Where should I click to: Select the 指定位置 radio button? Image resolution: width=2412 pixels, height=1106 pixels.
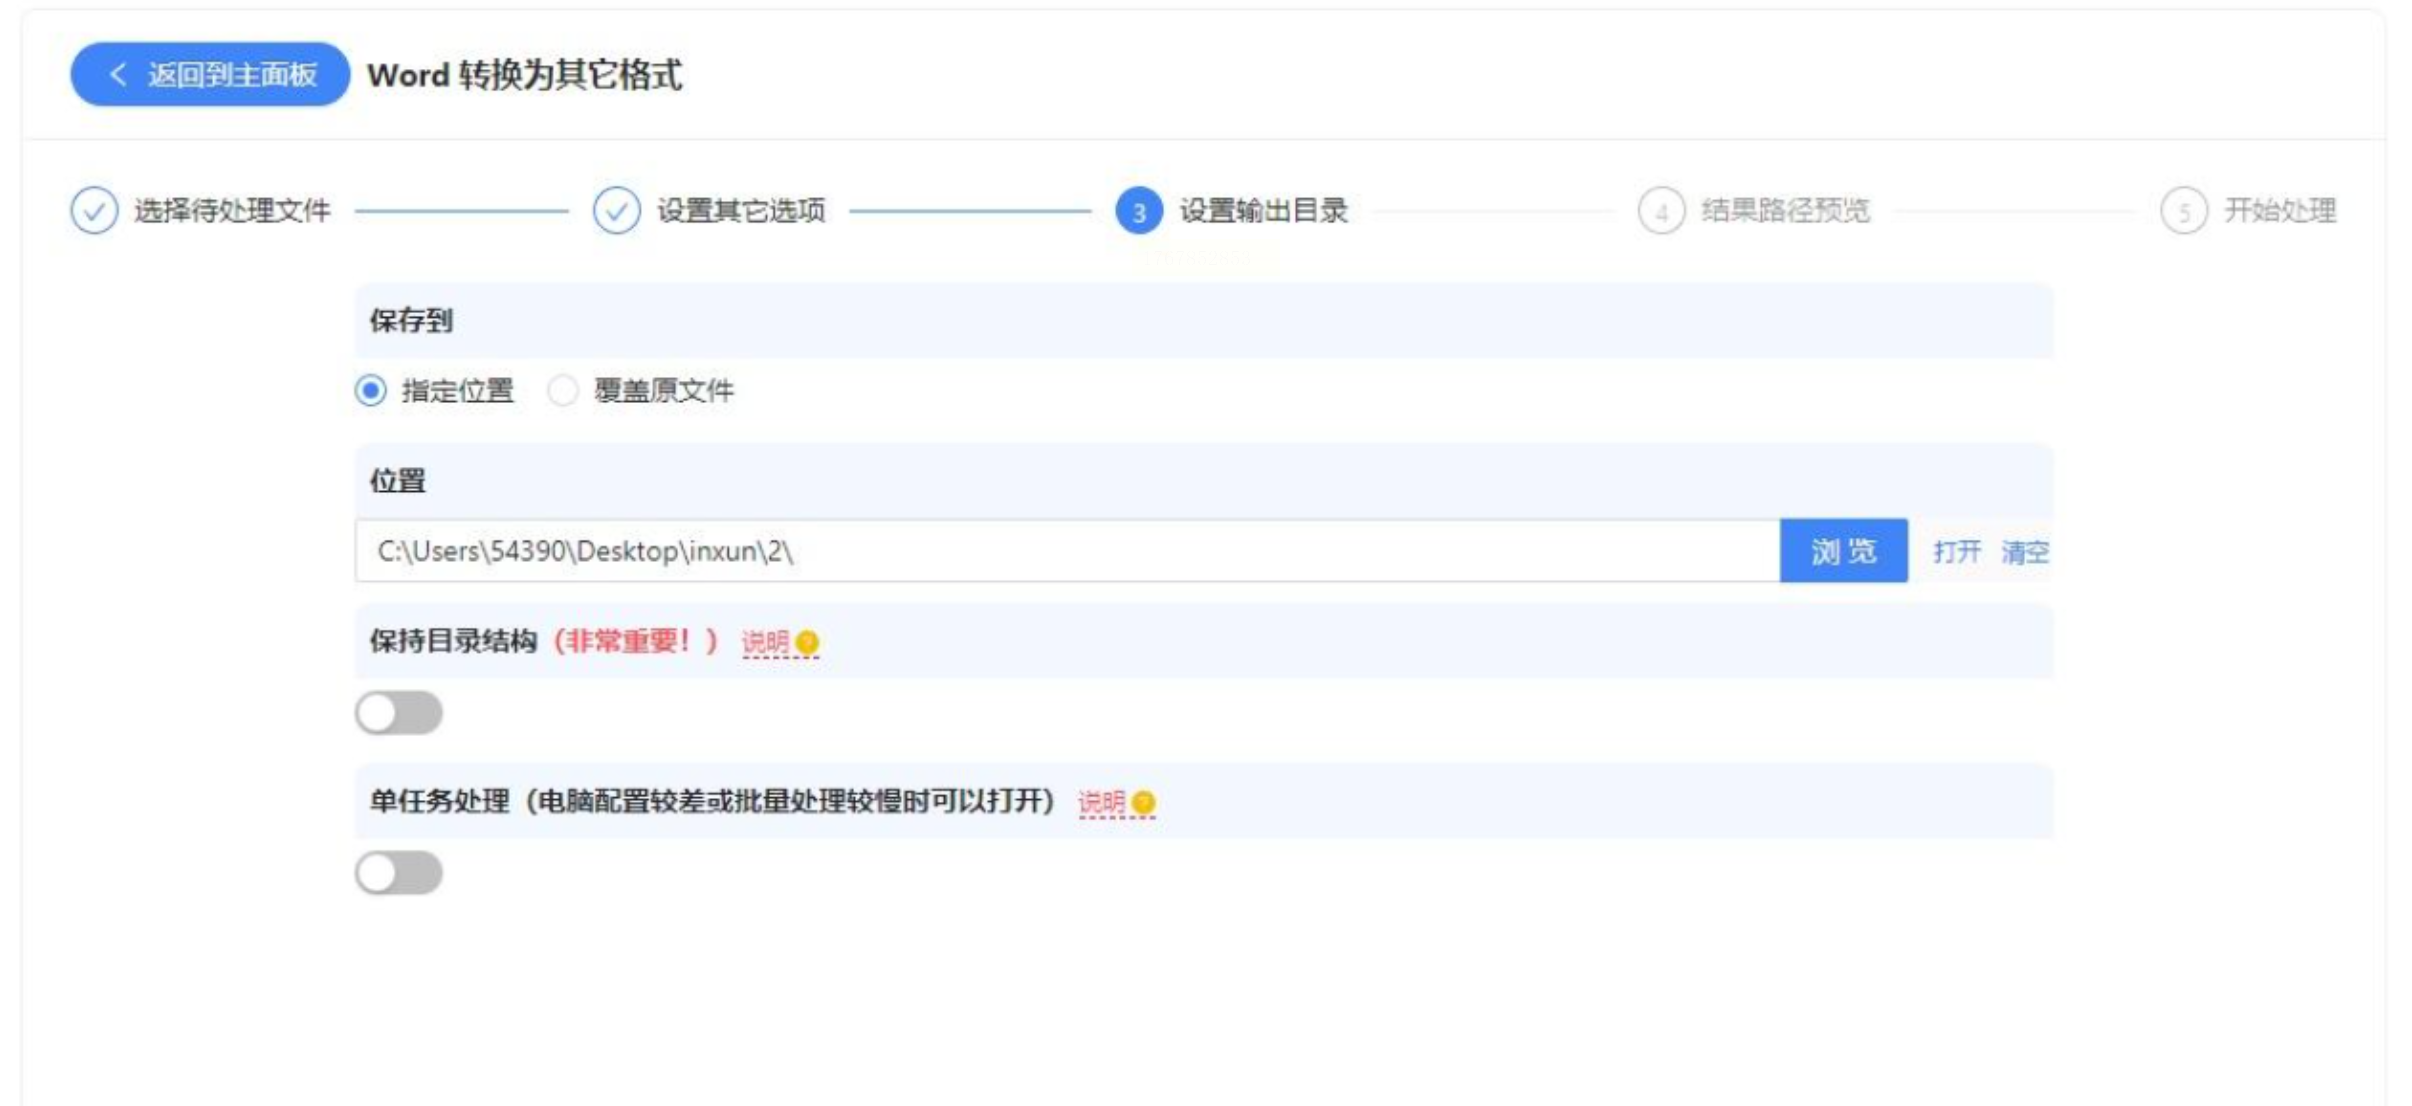[x=371, y=390]
